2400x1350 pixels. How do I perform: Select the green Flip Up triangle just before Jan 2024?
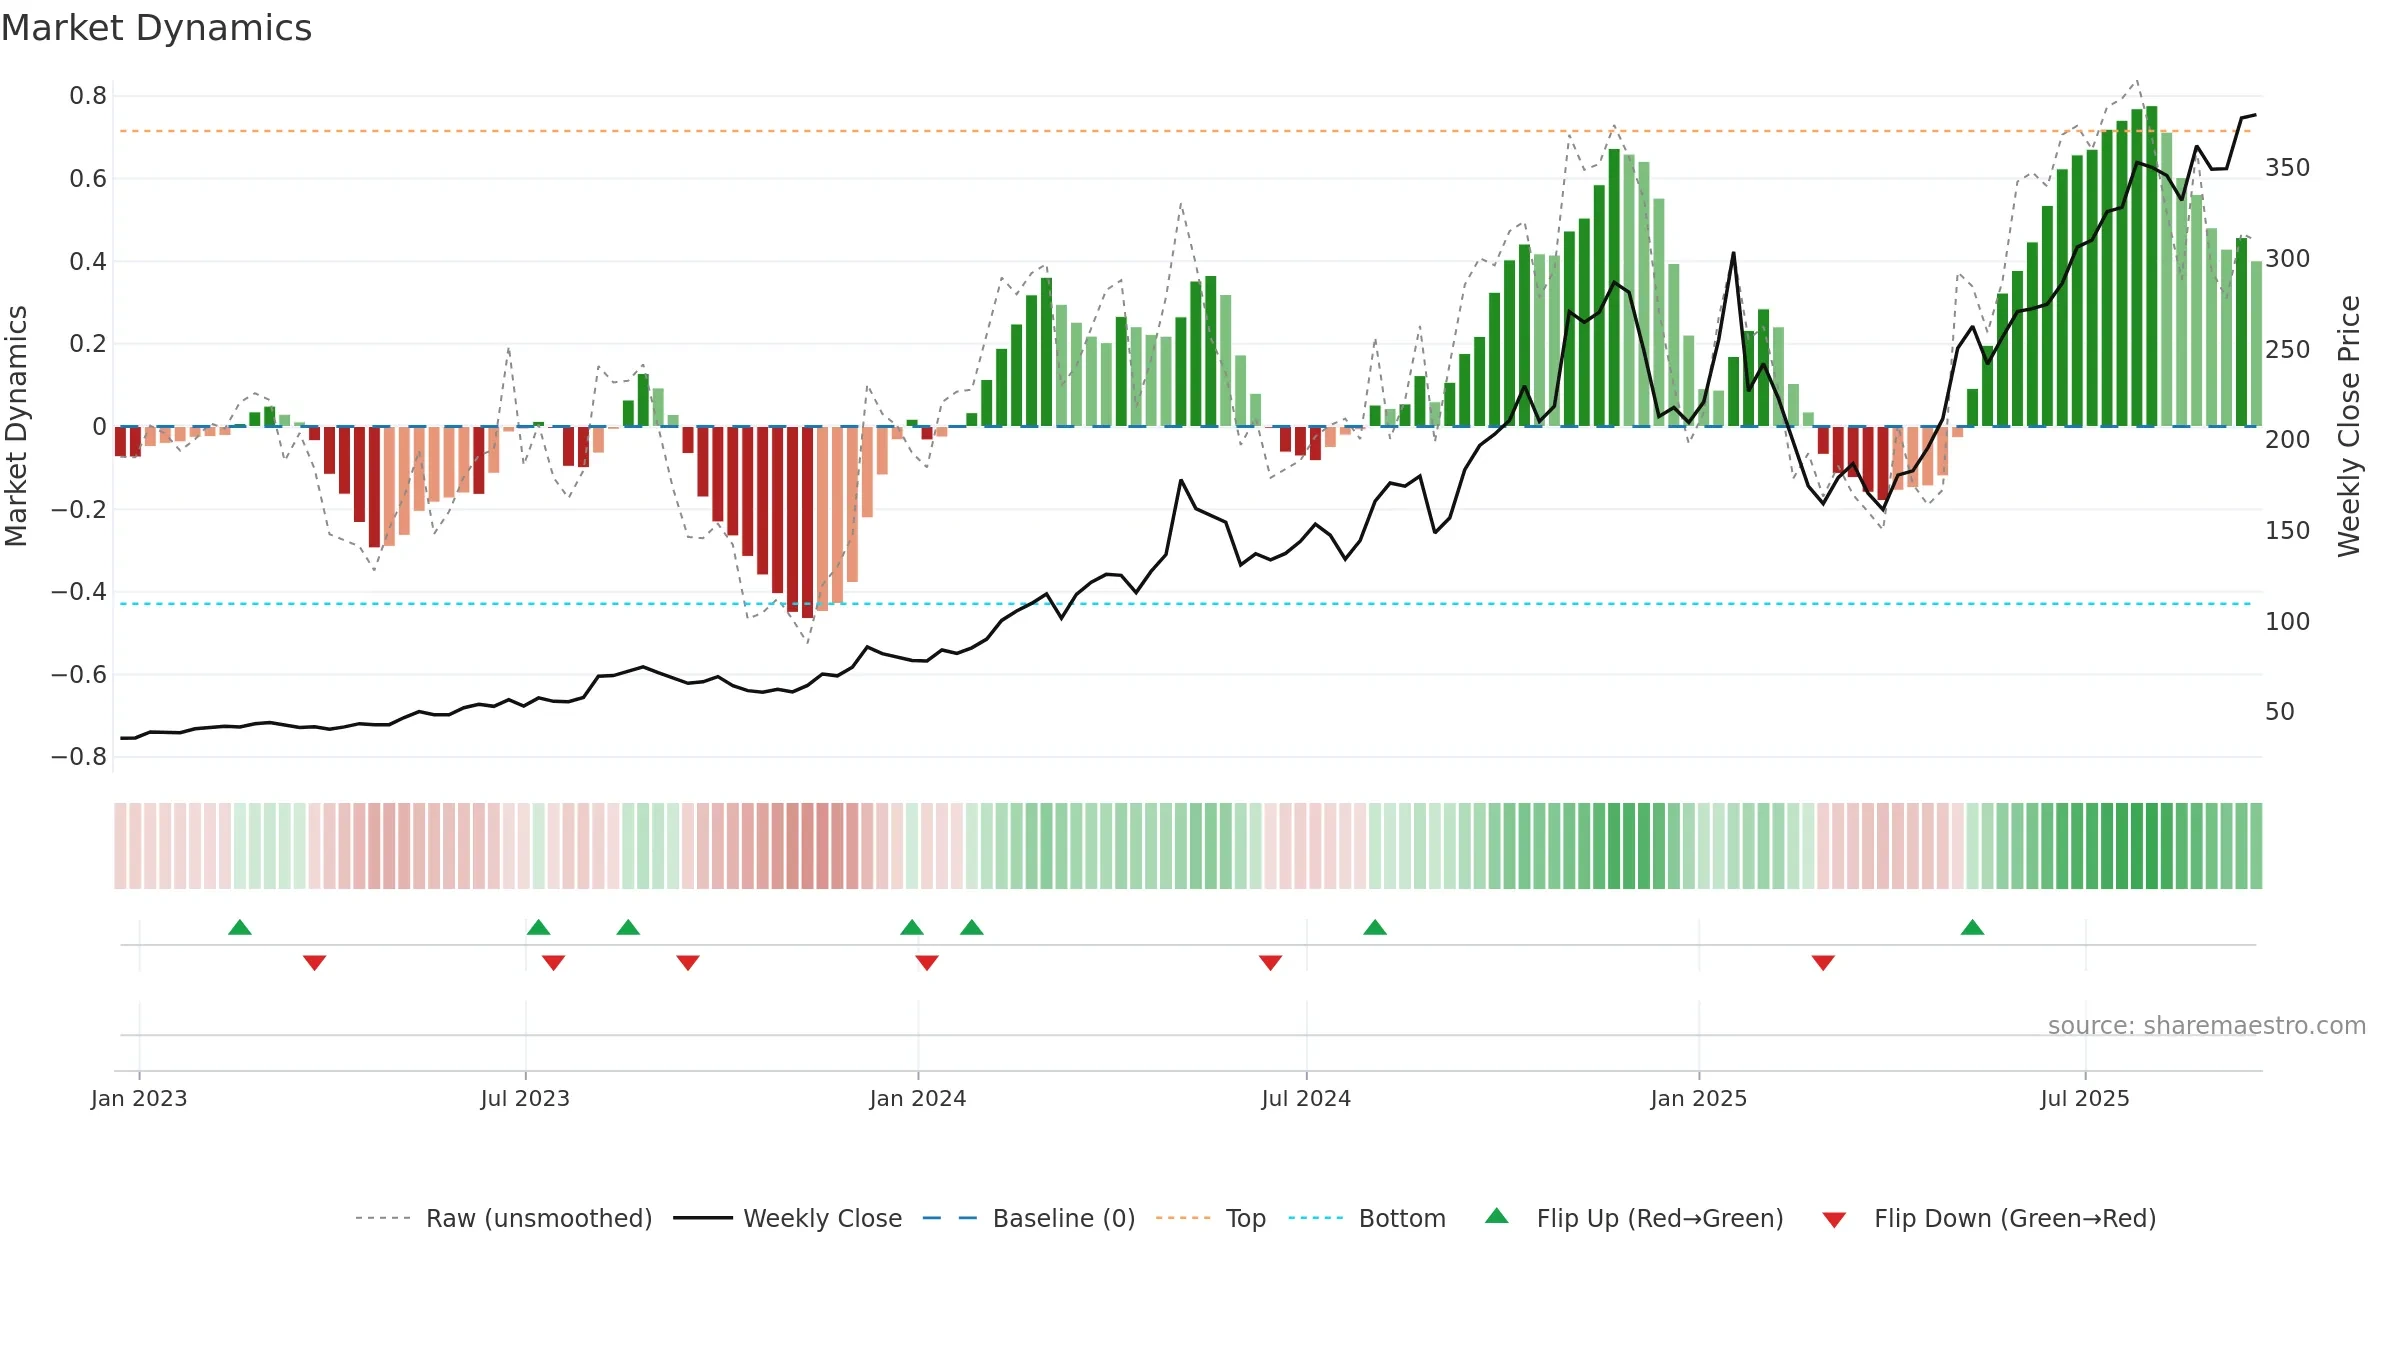912,927
